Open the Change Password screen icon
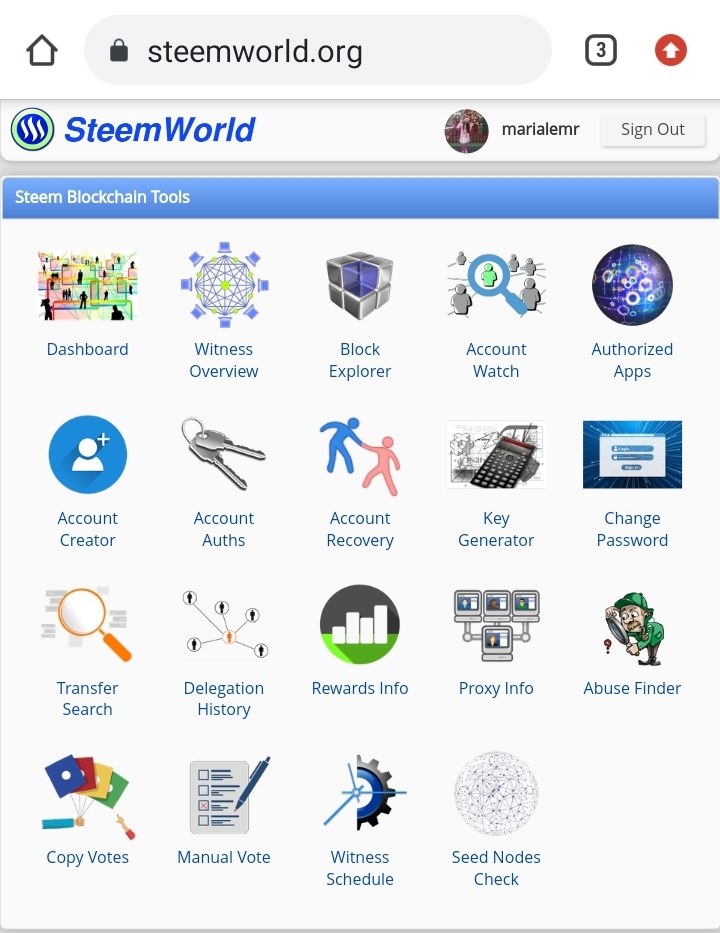Image resolution: width=720 pixels, height=933 pixels. pyautogui.click(x=632, y=455)
